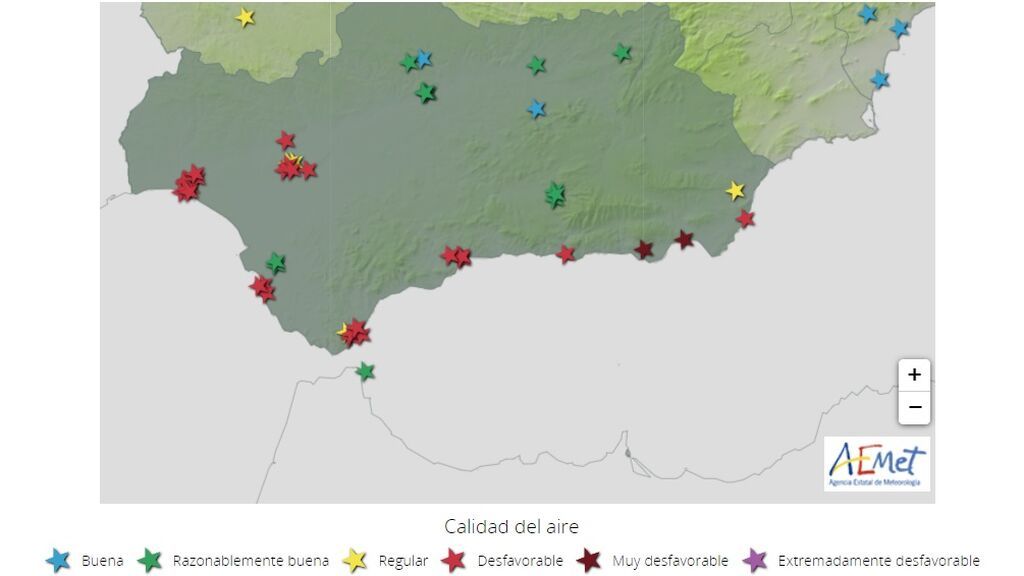Click the green Razonablemente buena legend star
The height and width of the screenshot is (576, 1024).
(150, 560)
